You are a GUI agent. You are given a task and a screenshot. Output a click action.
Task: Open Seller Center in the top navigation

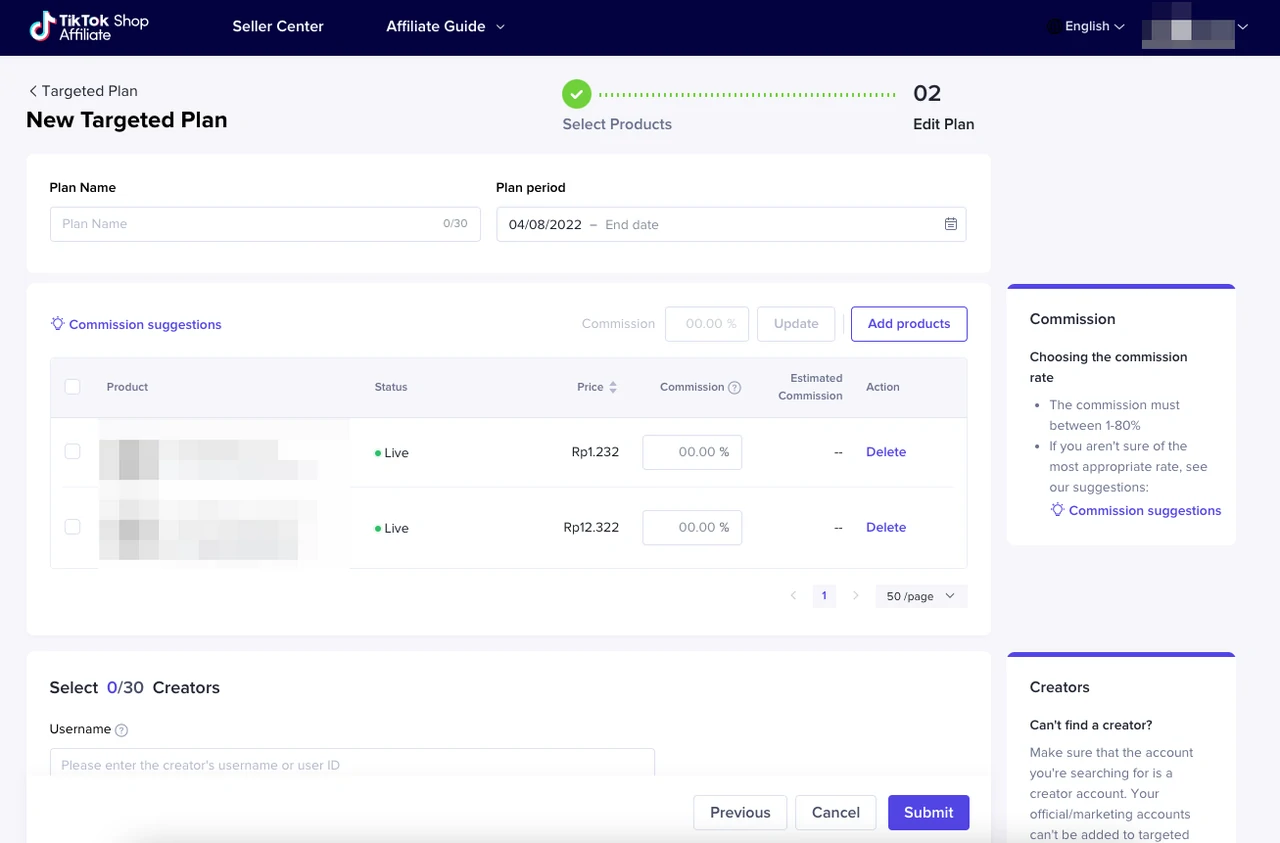pyautogui.click(x=278, y=27)
